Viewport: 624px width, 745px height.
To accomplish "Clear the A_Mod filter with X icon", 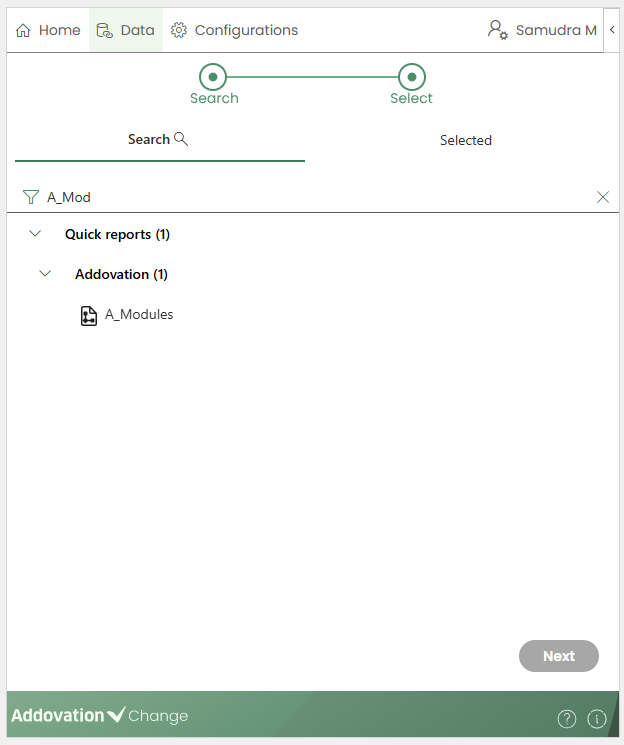I will [603, 197].
